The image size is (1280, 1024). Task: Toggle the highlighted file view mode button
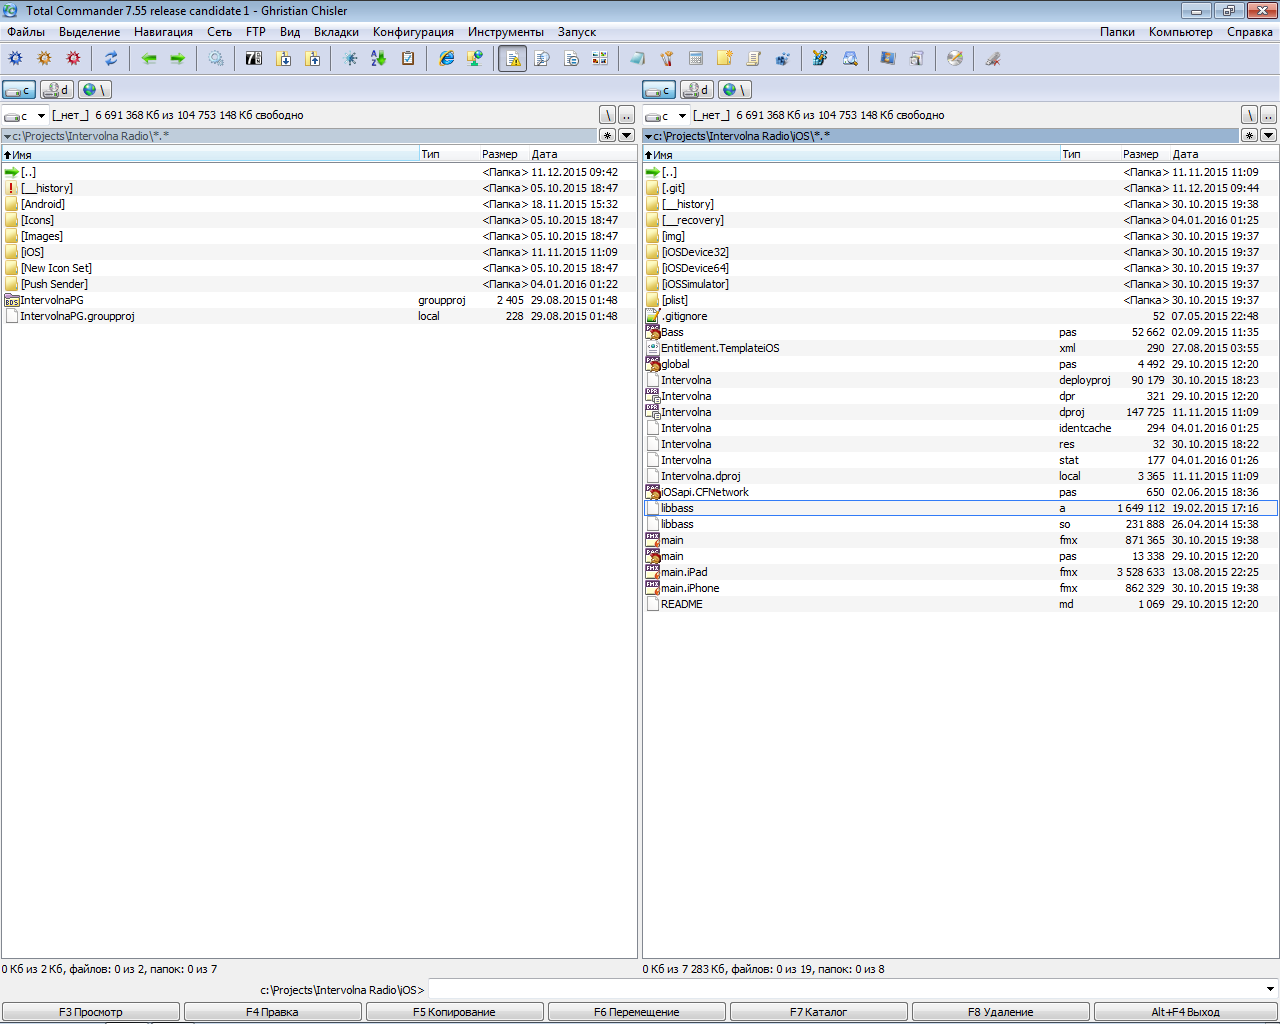[x=512, y=59]
